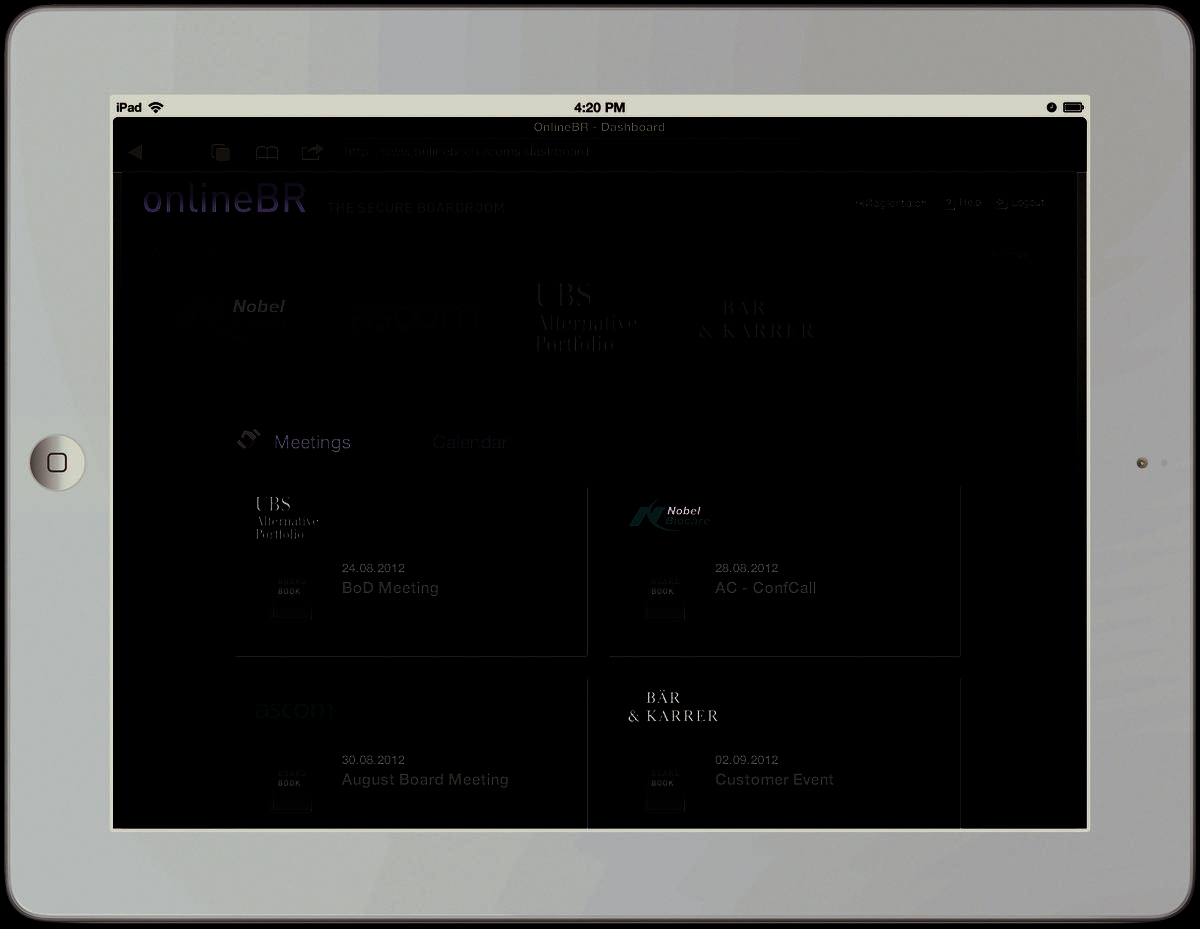Click the date 24.08.2012
Image resolution: width=1200 pixels, height=929 pixels.
click(373, 568)
